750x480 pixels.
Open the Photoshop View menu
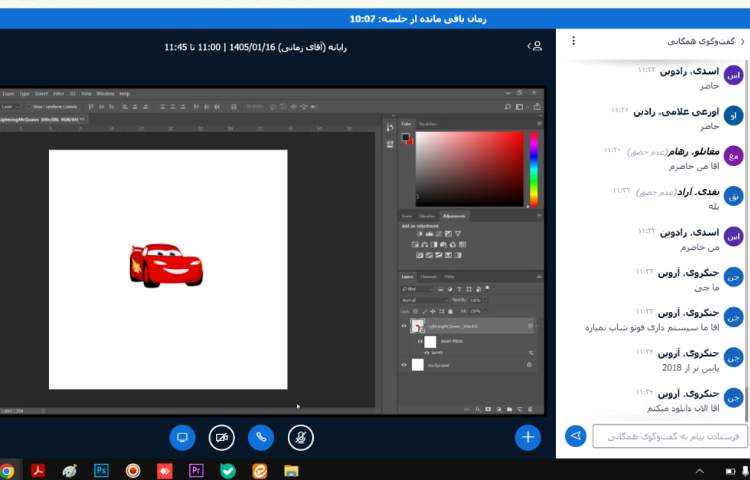point(86,94)
